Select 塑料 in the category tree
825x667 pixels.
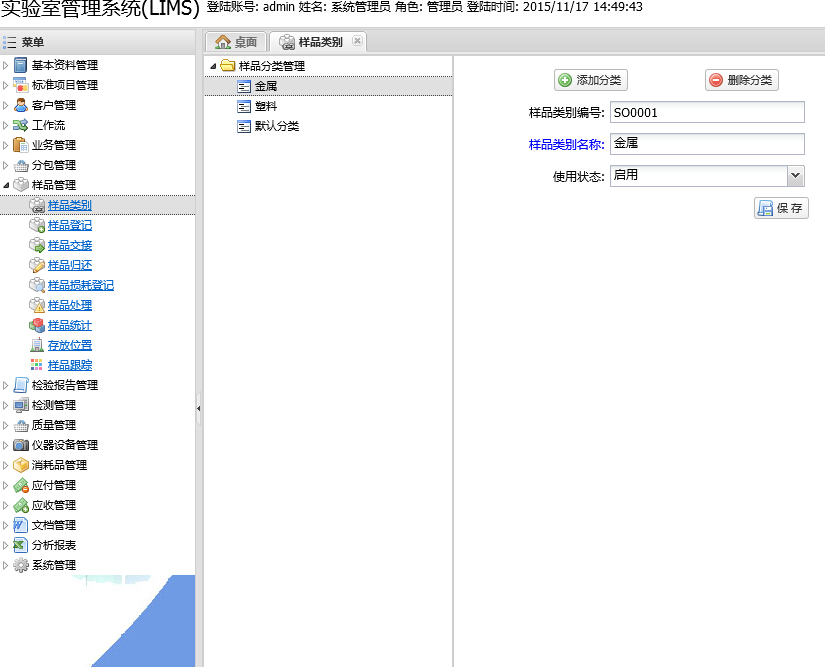click(x=265, y=106)
